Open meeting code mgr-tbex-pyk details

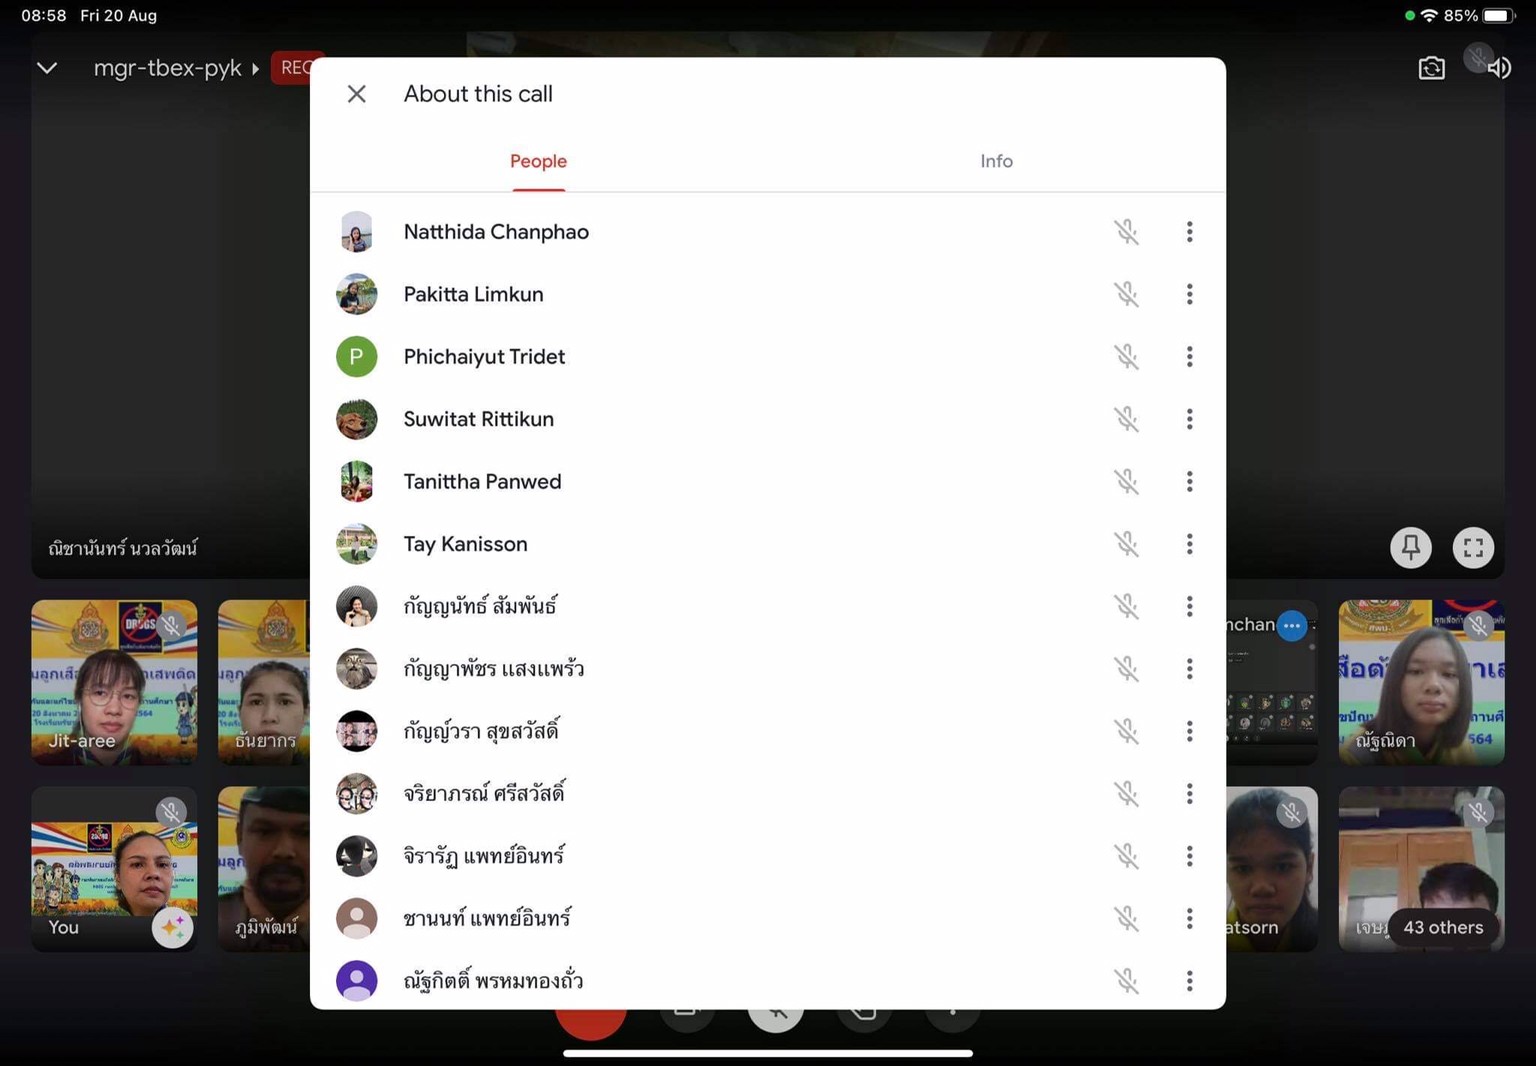click(x=176, y=68)
